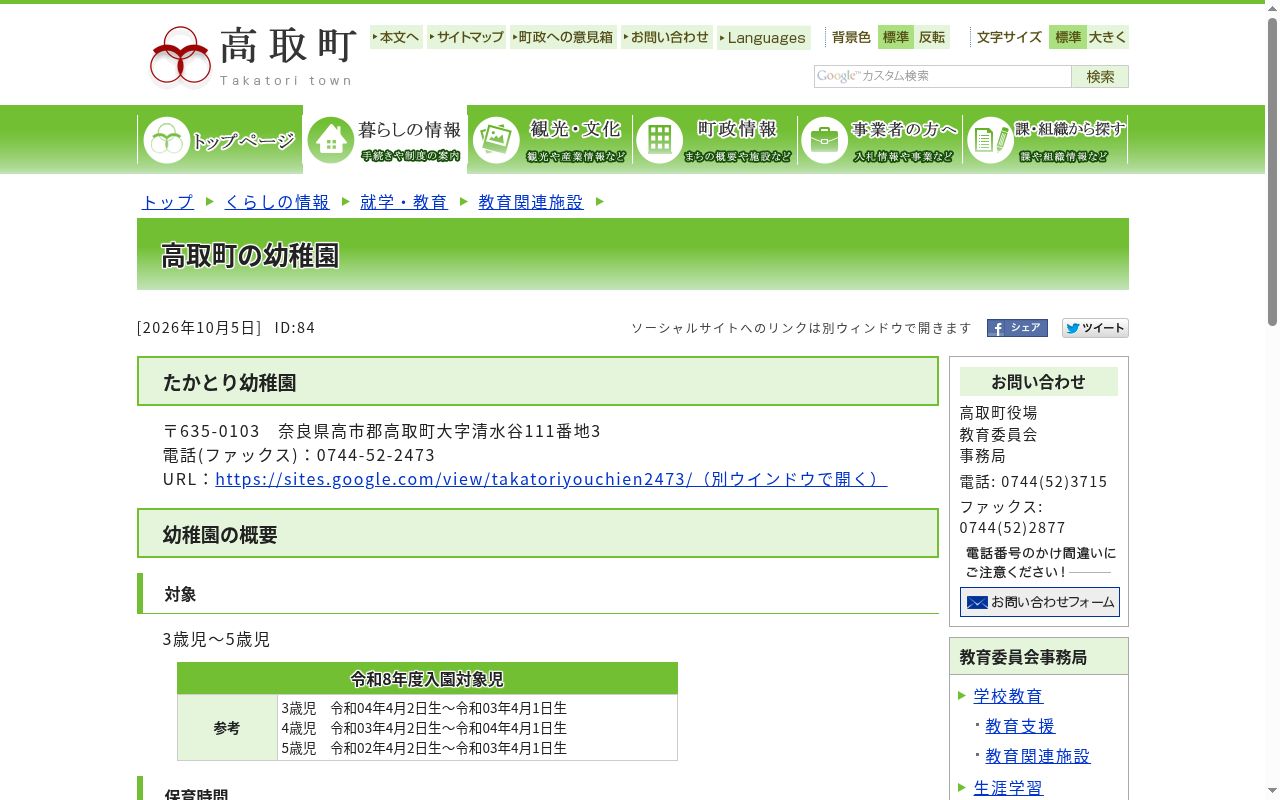The image size is (1280, 800).
Task: Select the 対象 subsection heading
Action: [x=180, y=594]
